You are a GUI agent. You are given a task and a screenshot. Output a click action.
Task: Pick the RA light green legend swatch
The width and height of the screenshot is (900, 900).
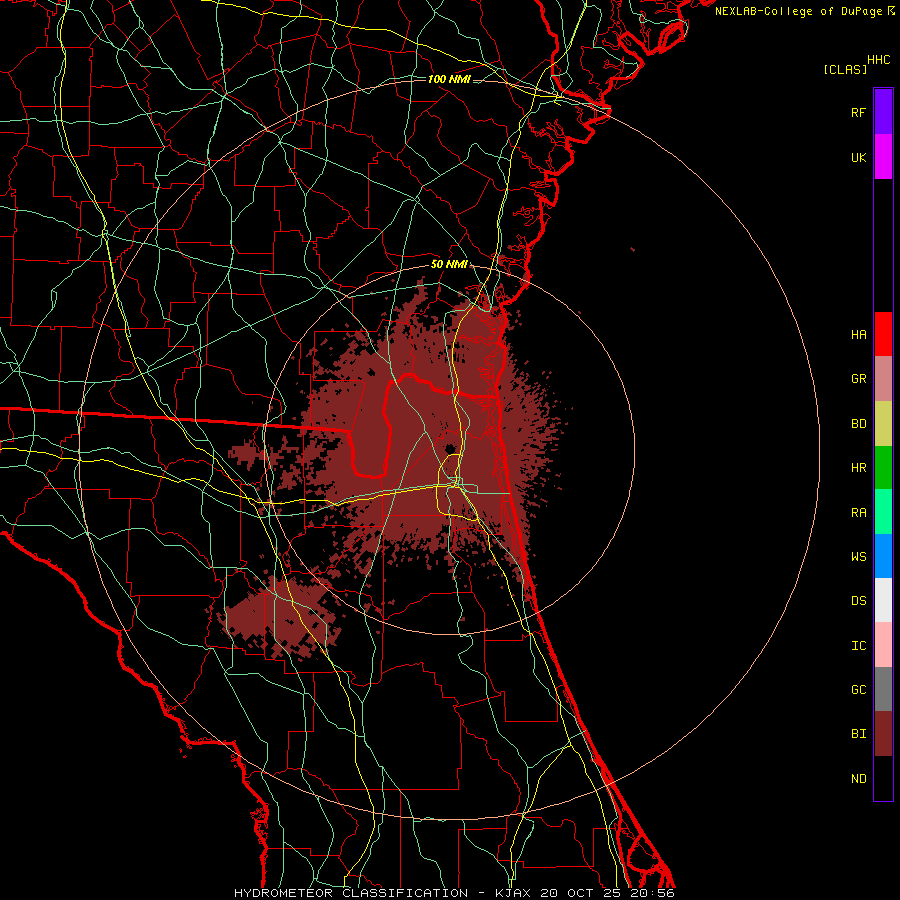(x=883, y=512)
